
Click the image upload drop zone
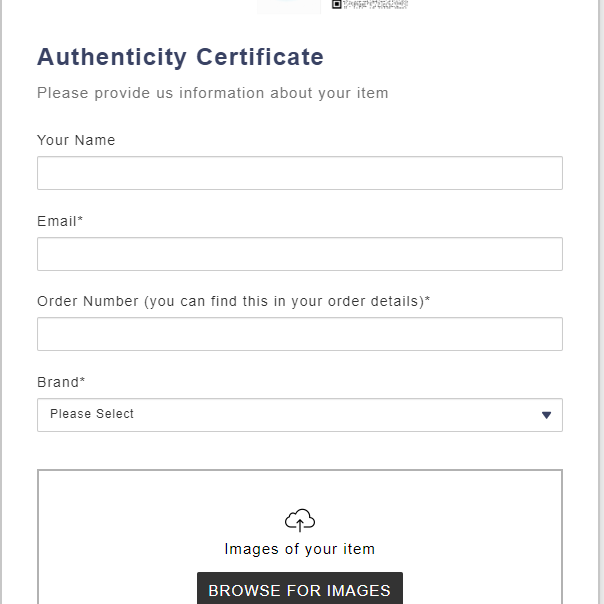pos(300,537)
